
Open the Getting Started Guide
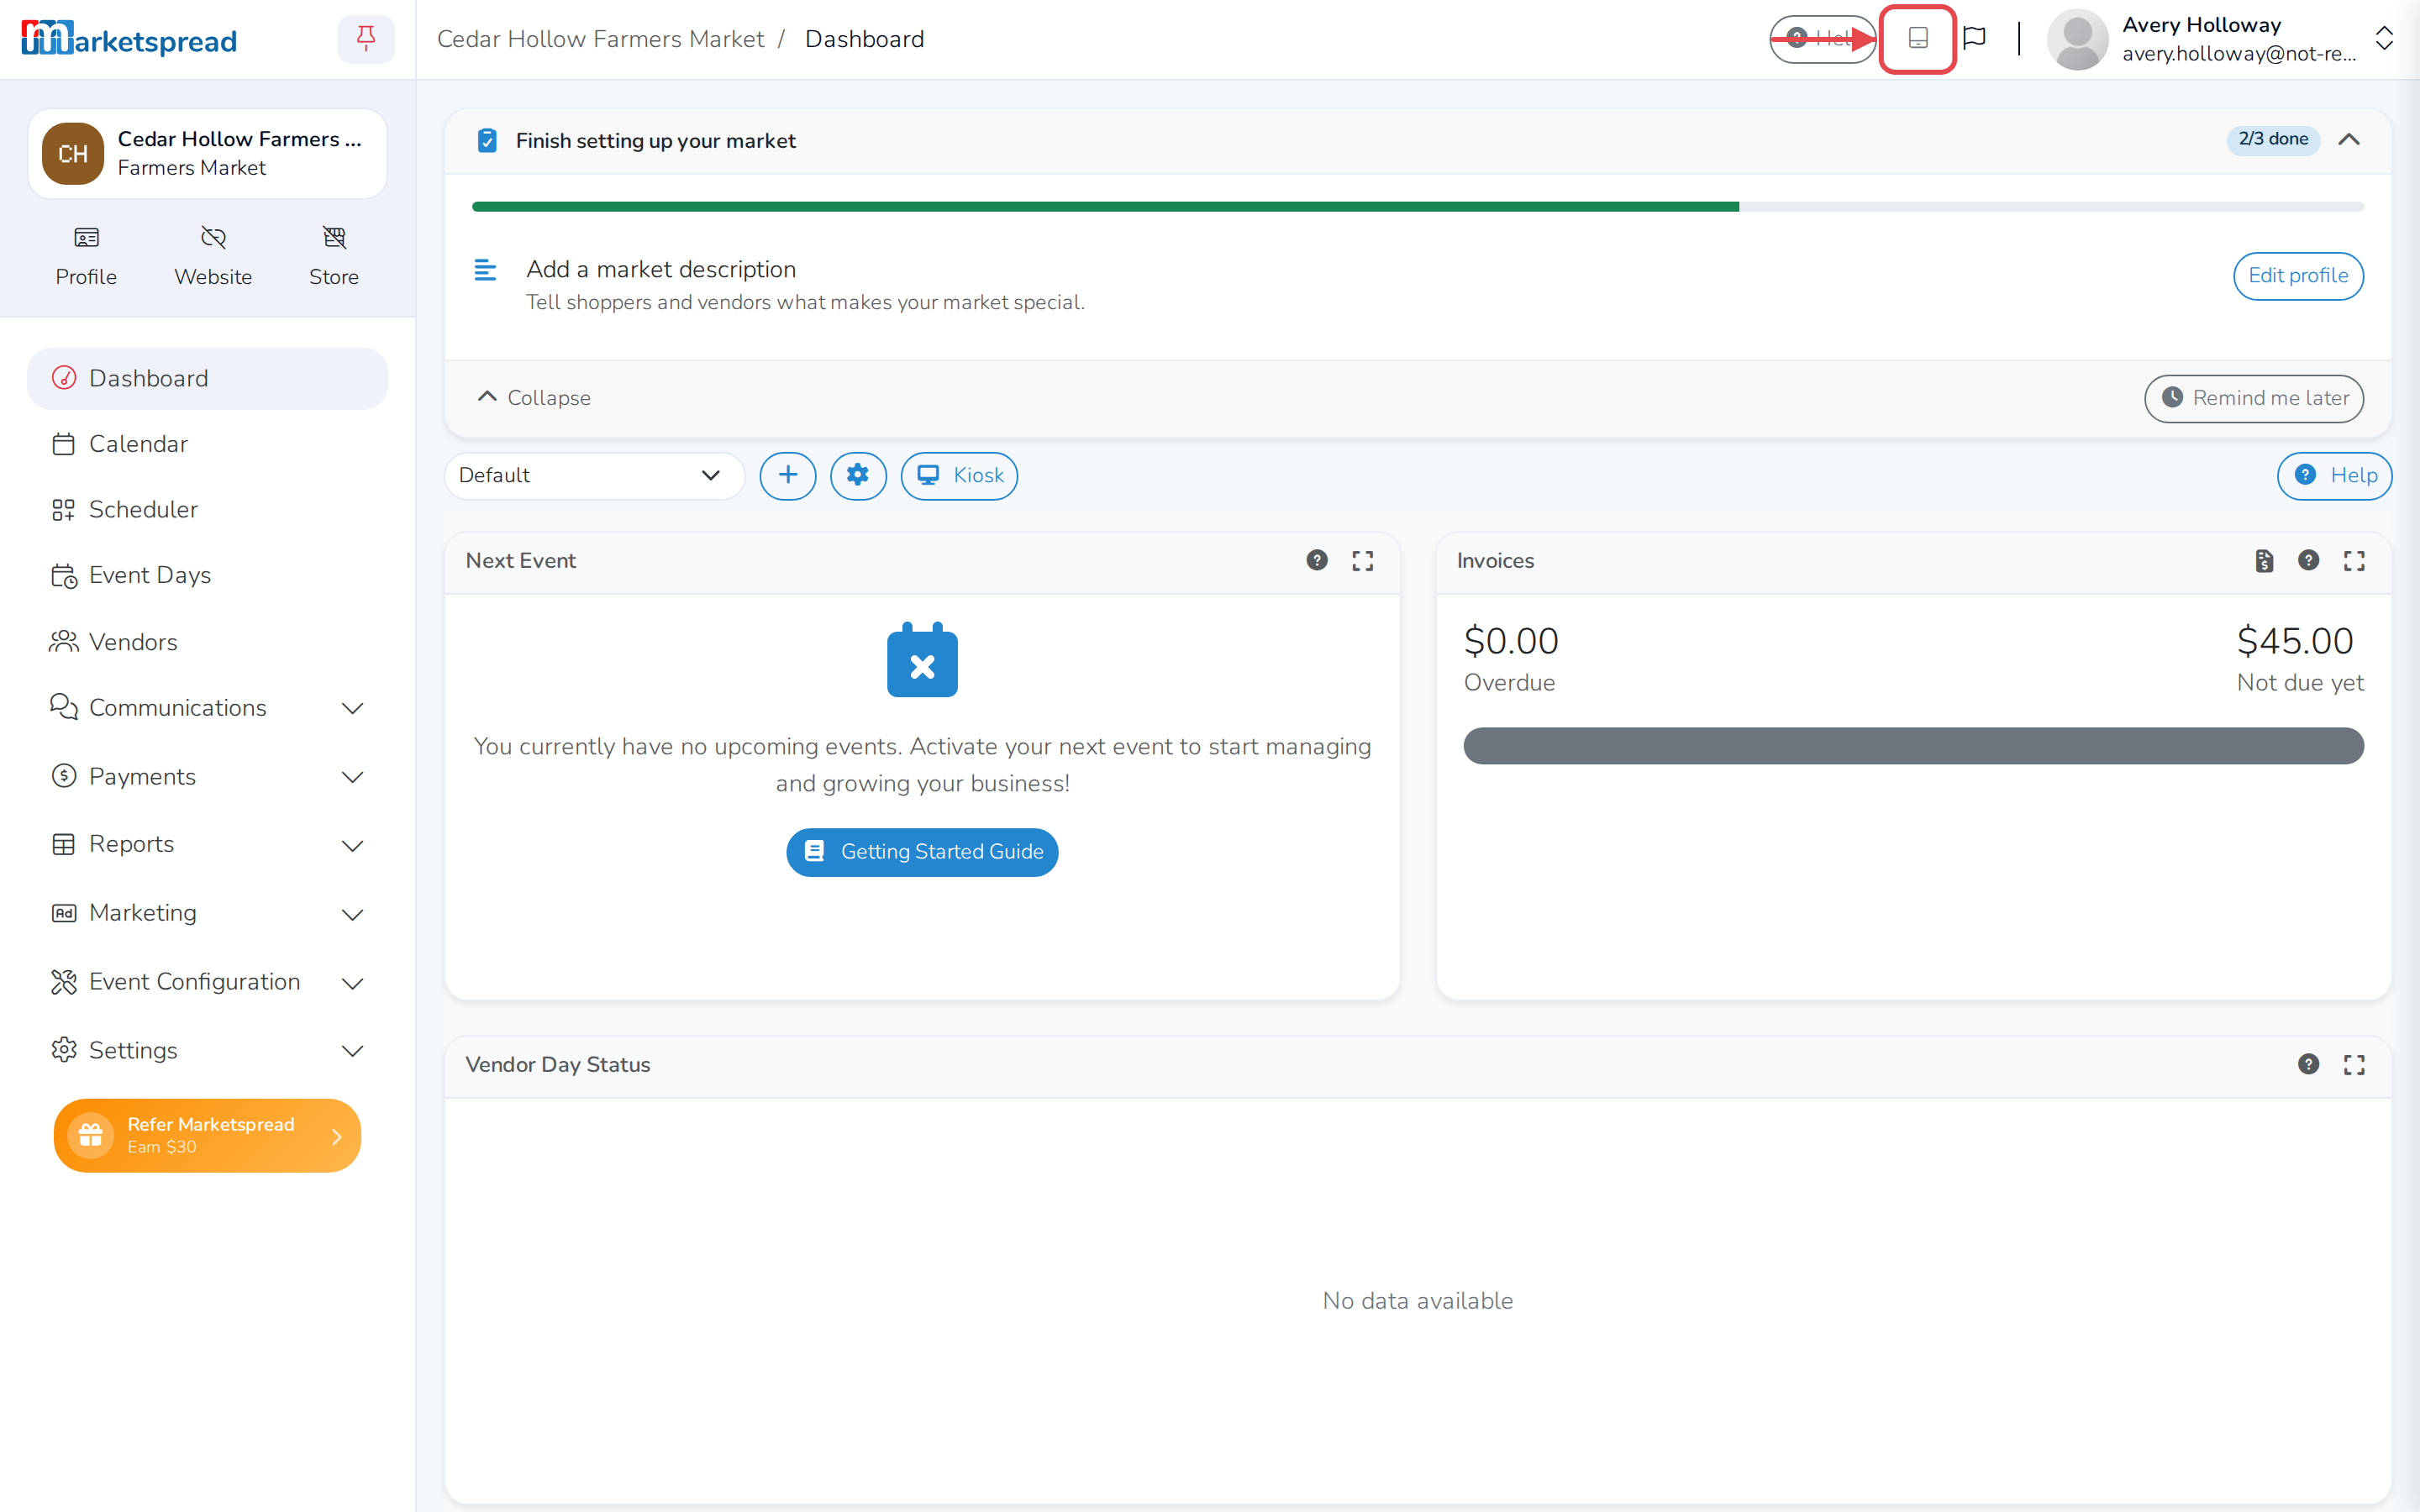tap(922, 852)
